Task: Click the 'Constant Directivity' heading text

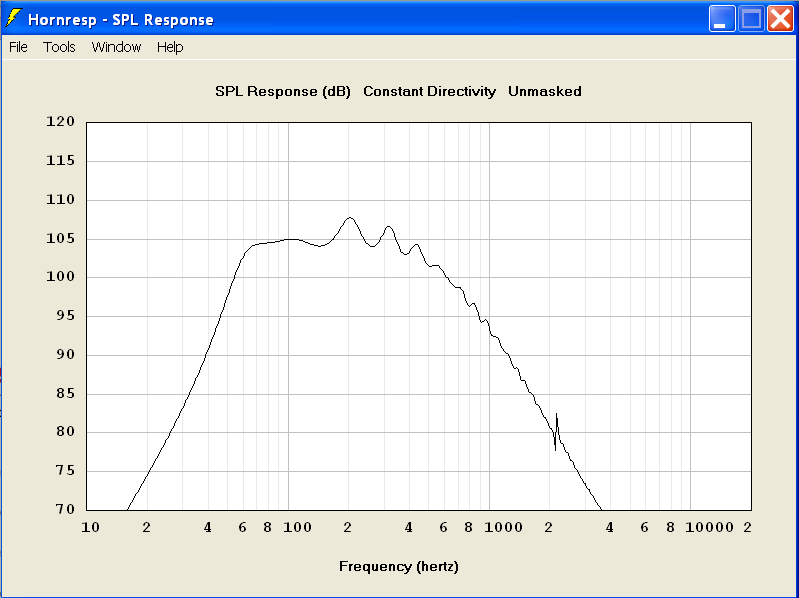Action: tap(430, 92)
